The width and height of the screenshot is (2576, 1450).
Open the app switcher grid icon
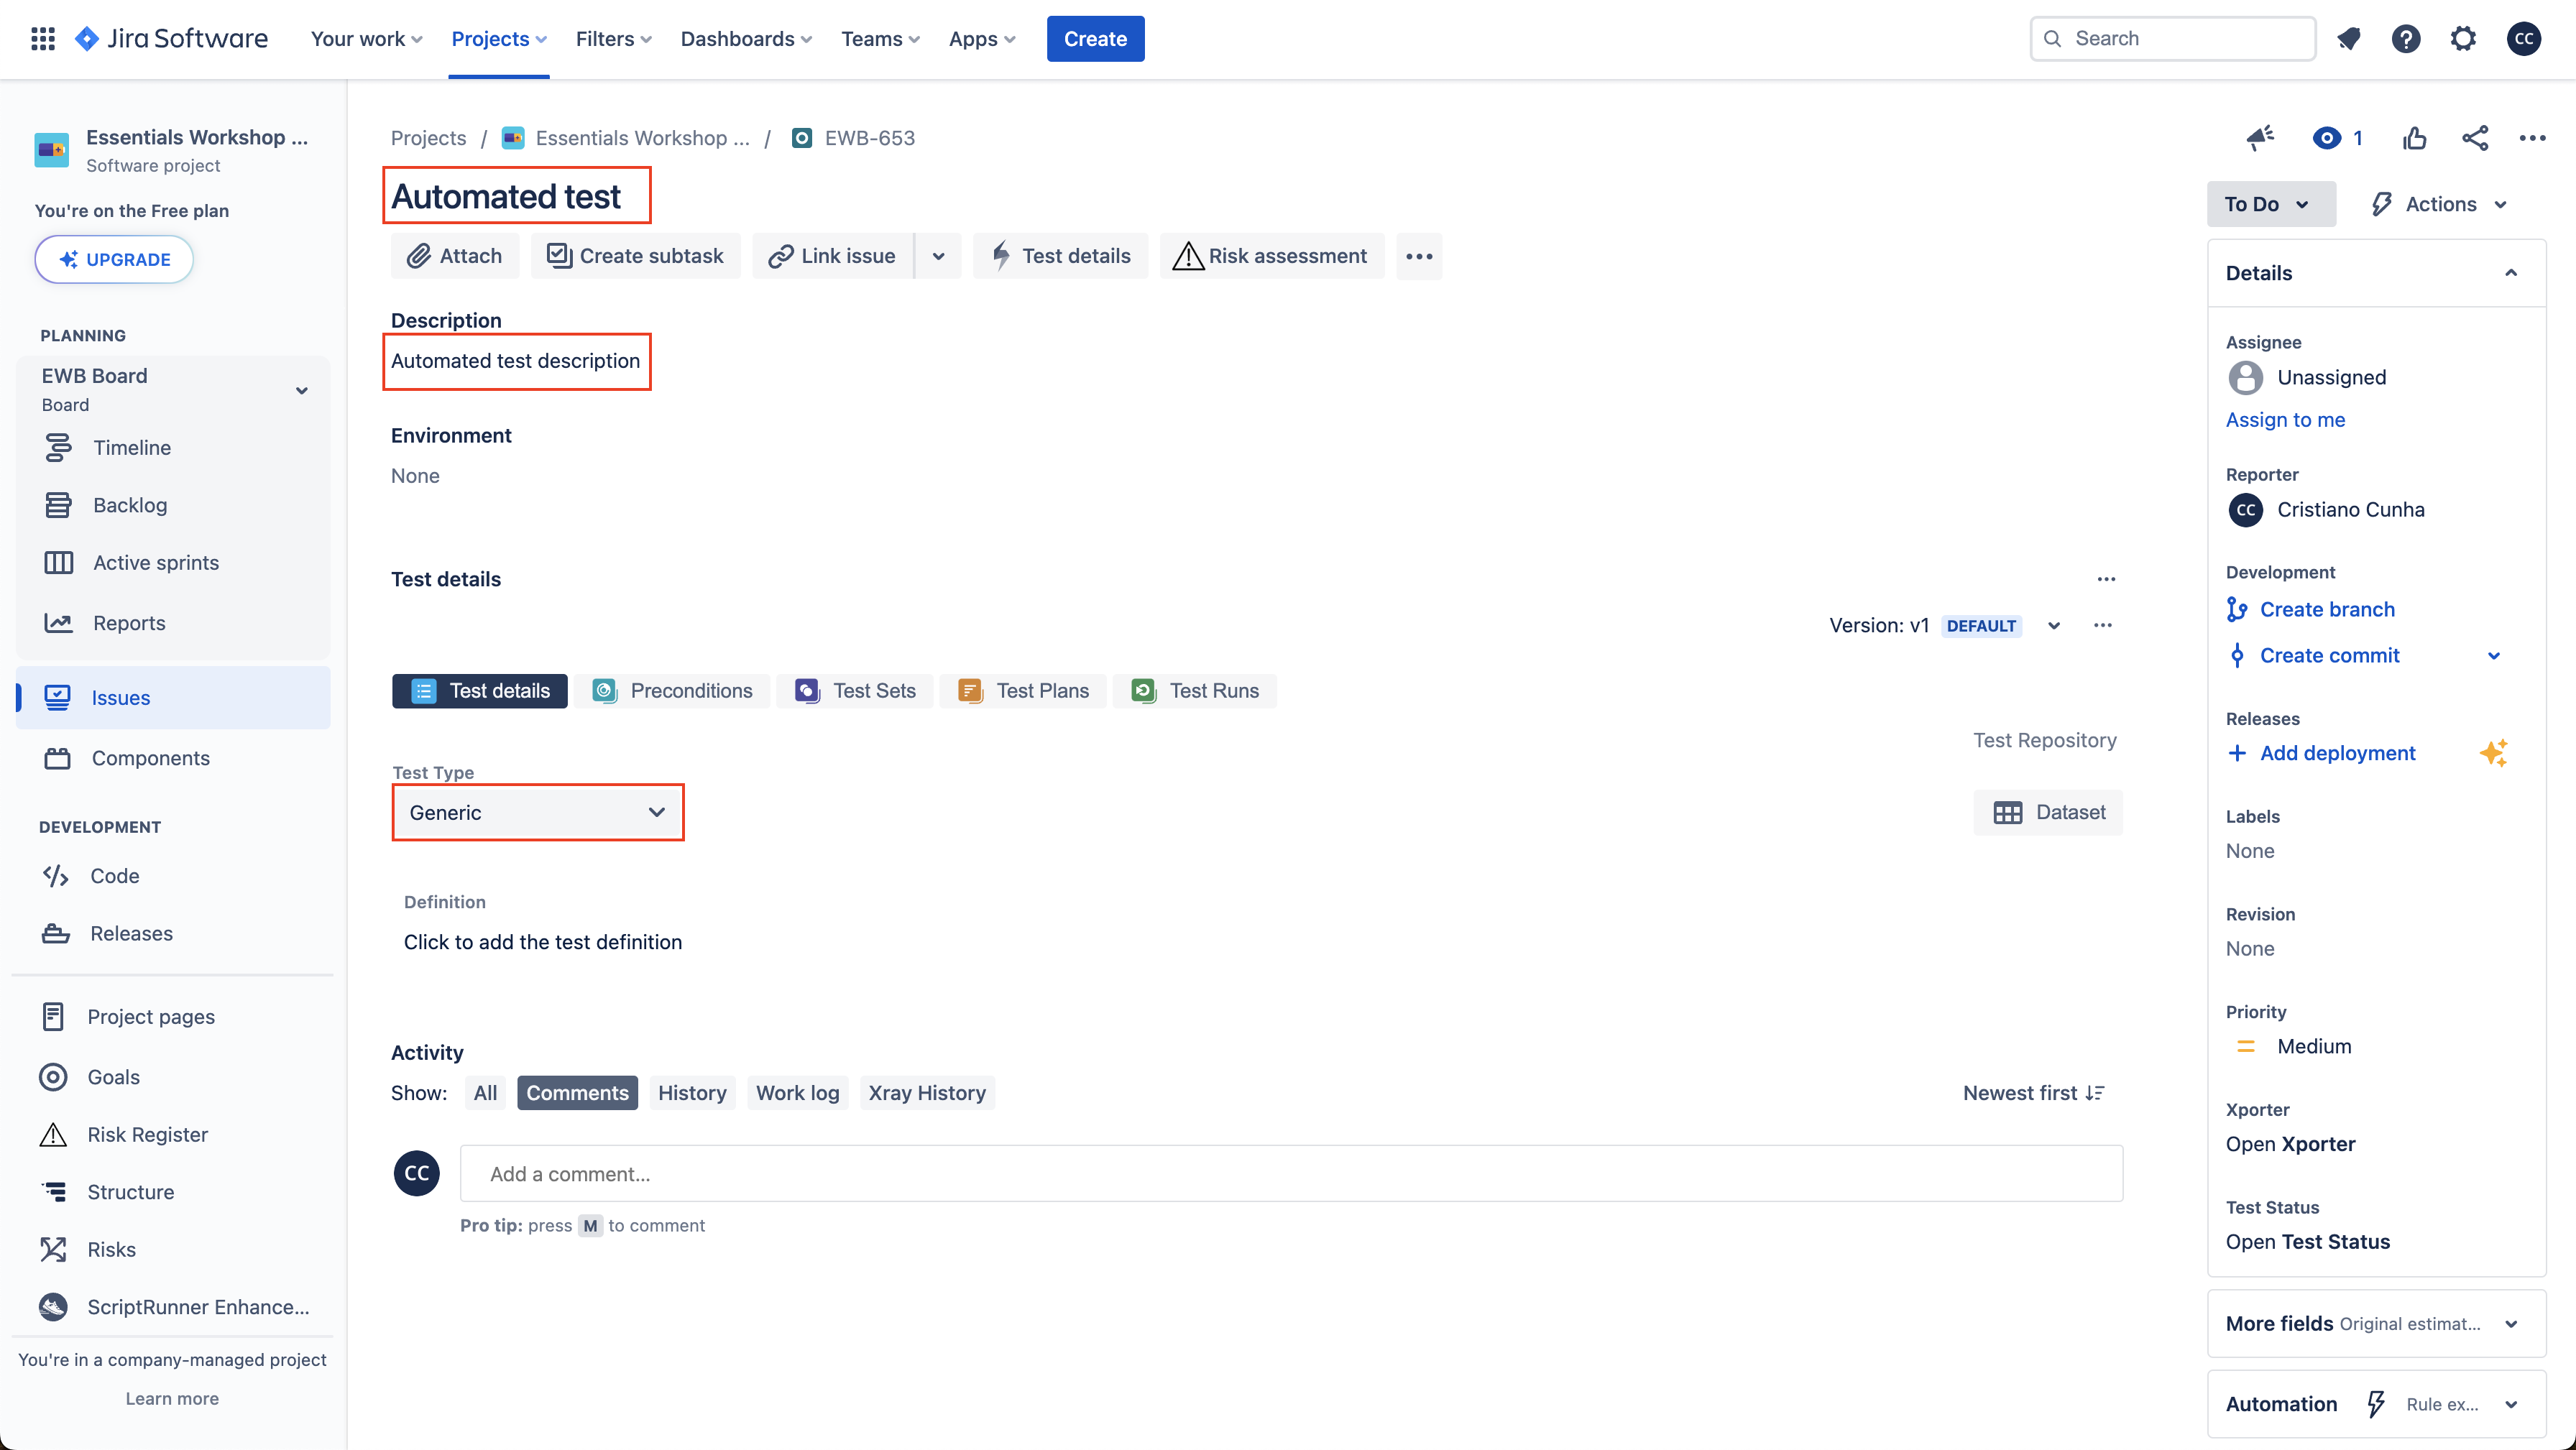(x=43, y=38)
